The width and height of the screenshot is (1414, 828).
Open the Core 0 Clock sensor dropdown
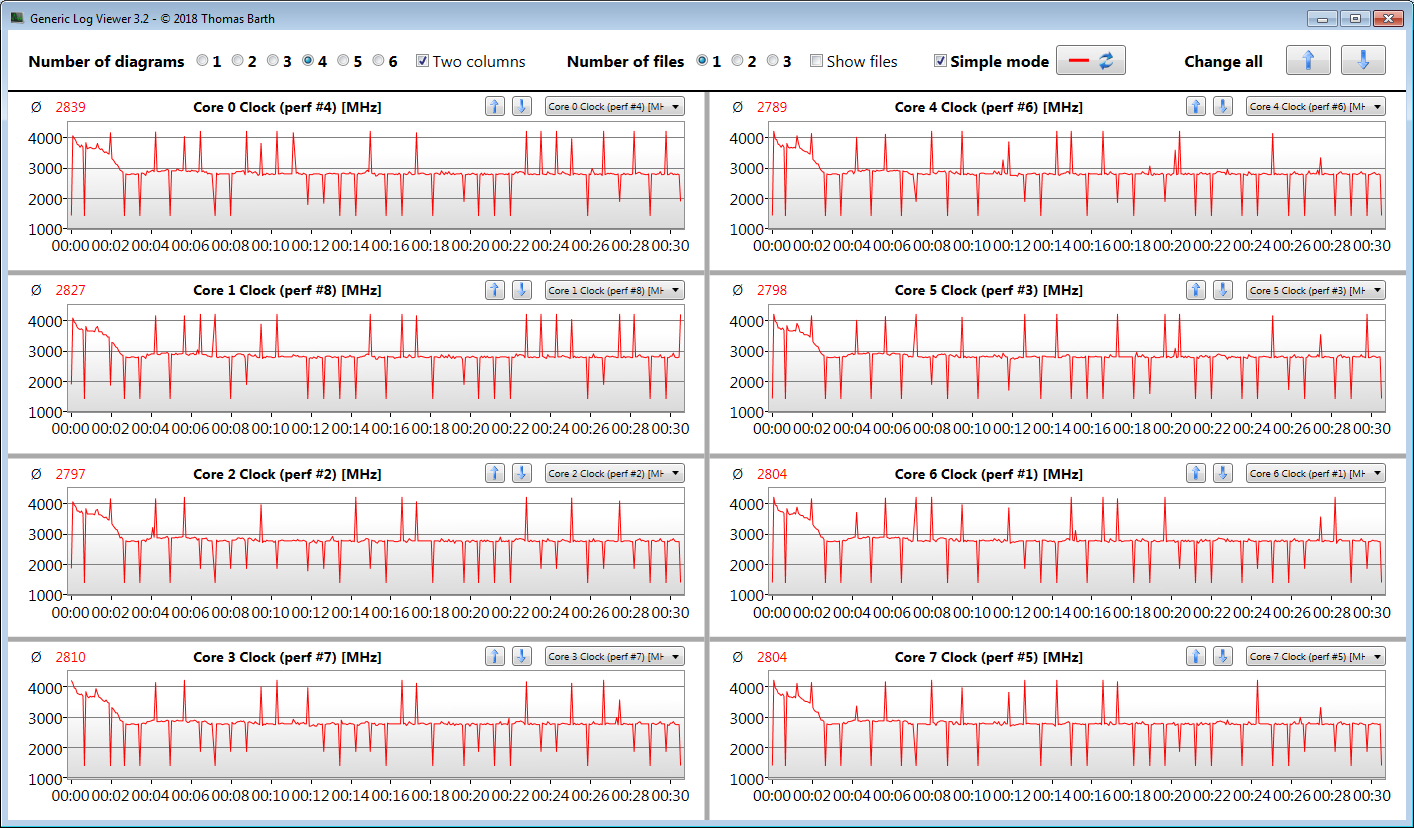coord(614,107)
